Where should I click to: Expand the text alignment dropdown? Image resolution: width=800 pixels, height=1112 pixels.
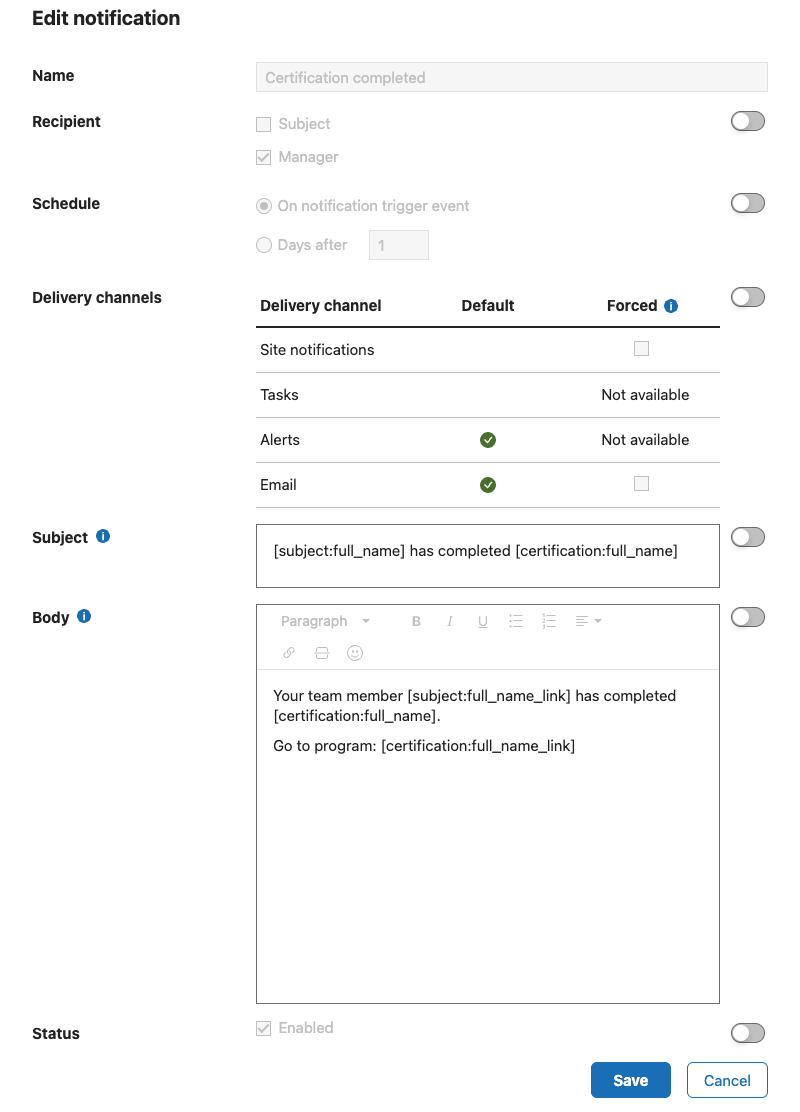click(x=588, y=621)
